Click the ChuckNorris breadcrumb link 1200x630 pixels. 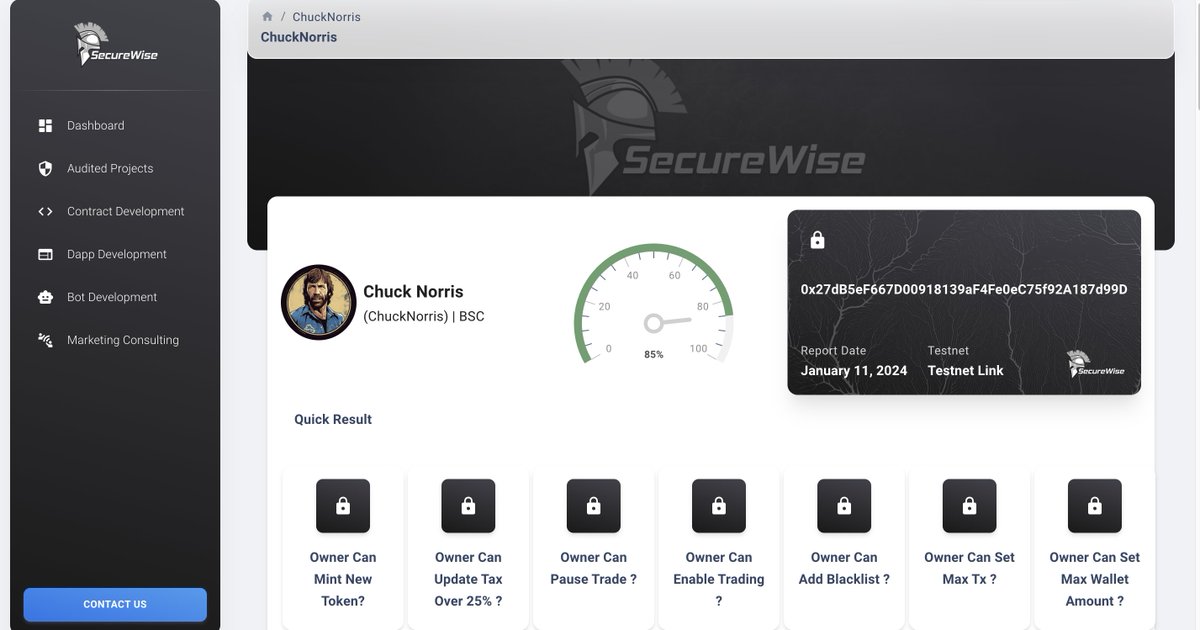coord(326,17)
